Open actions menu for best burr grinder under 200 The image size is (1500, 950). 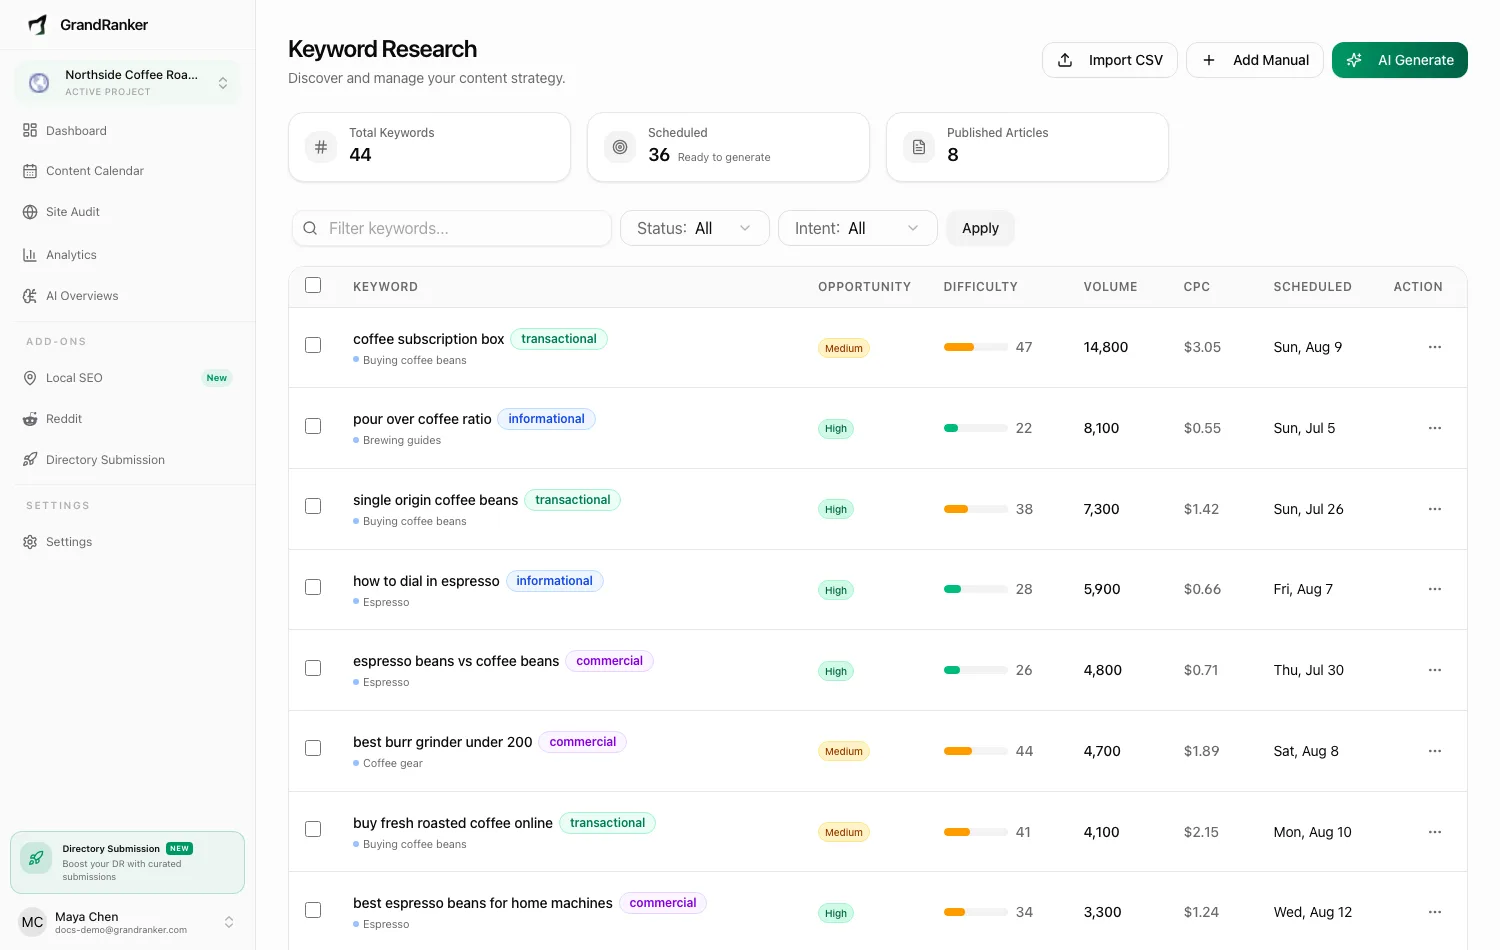pos(1435,751)
